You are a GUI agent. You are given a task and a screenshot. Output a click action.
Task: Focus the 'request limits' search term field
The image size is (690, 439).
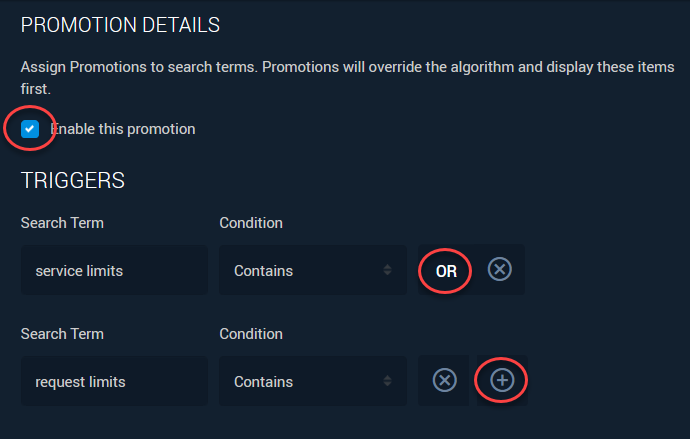(114, 381)
